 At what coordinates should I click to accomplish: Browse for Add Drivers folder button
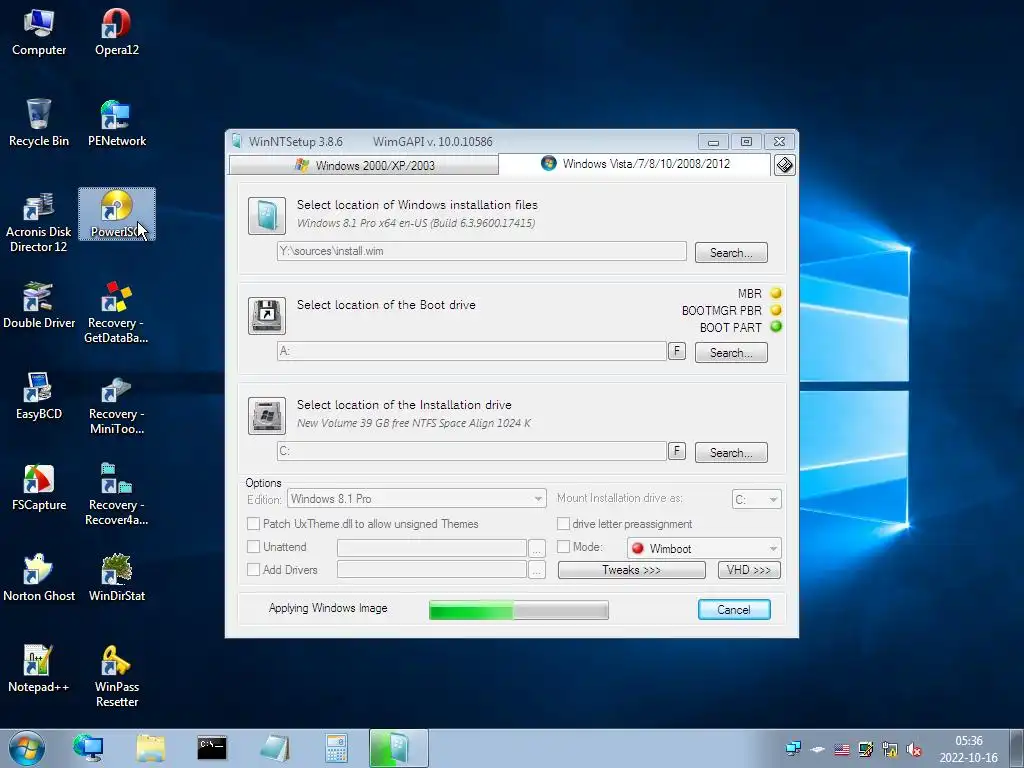click(x=536, y=570)
